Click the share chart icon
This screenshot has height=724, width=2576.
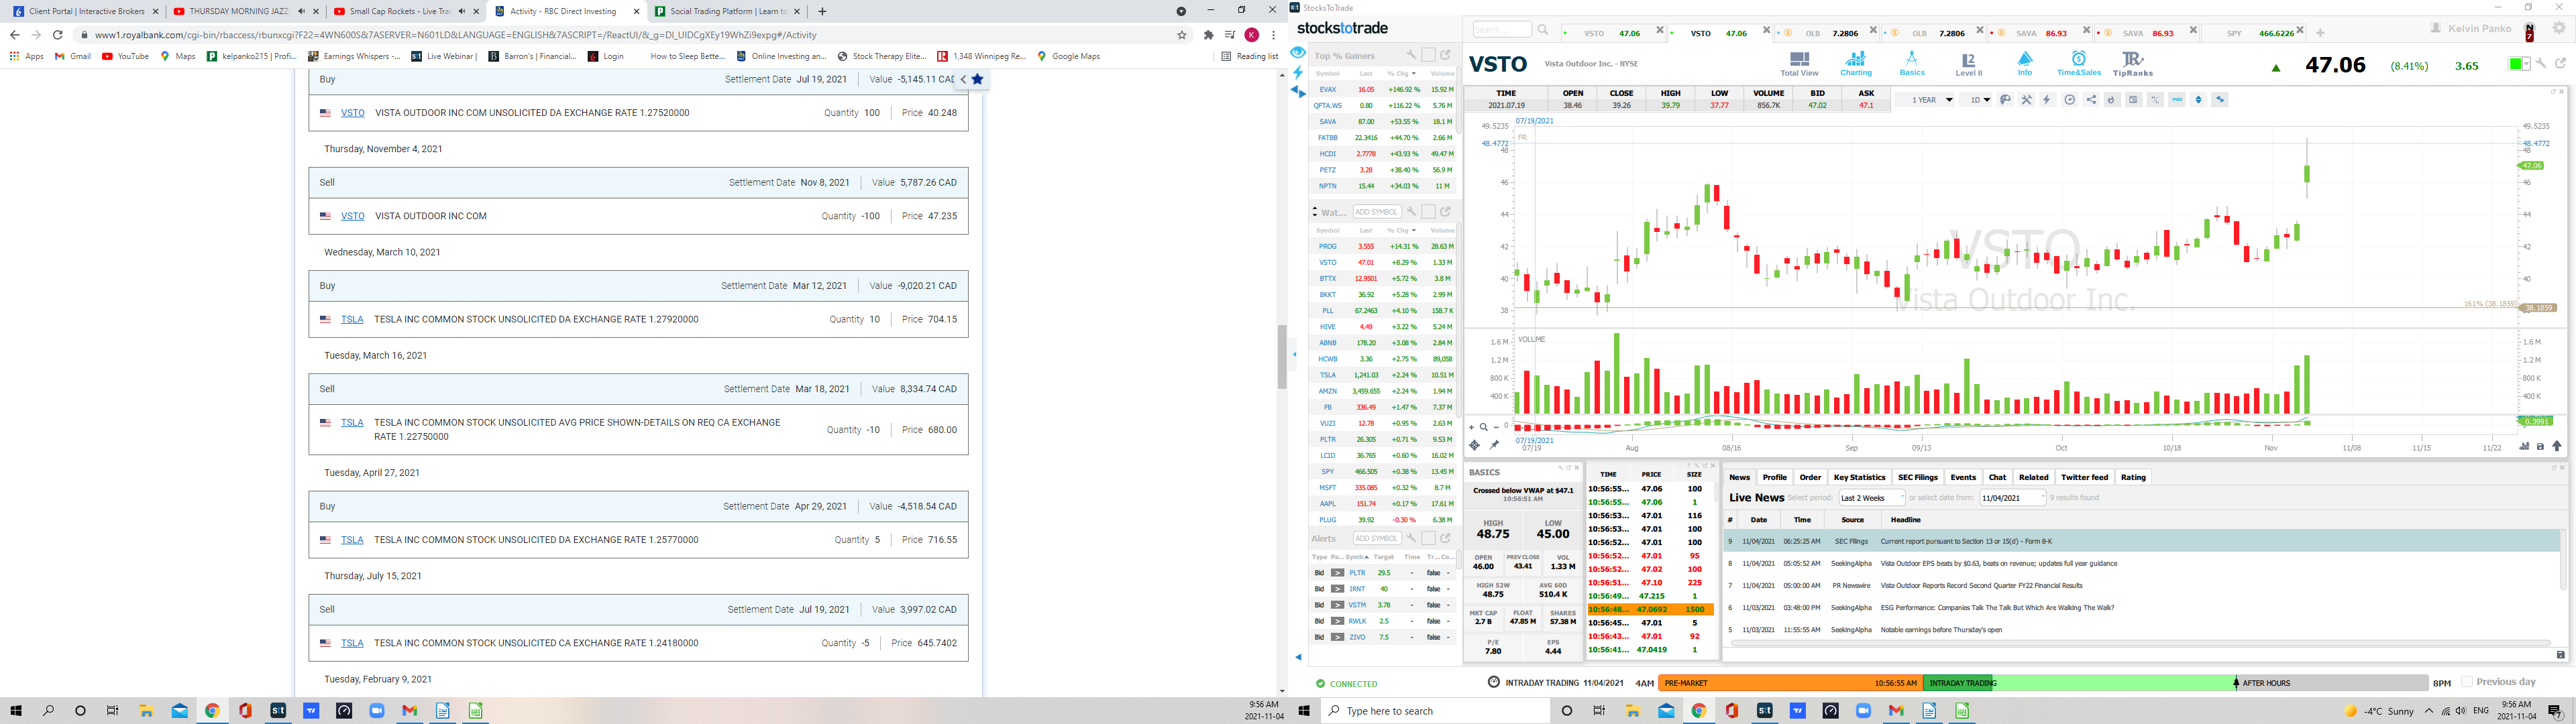point(2091,100)
